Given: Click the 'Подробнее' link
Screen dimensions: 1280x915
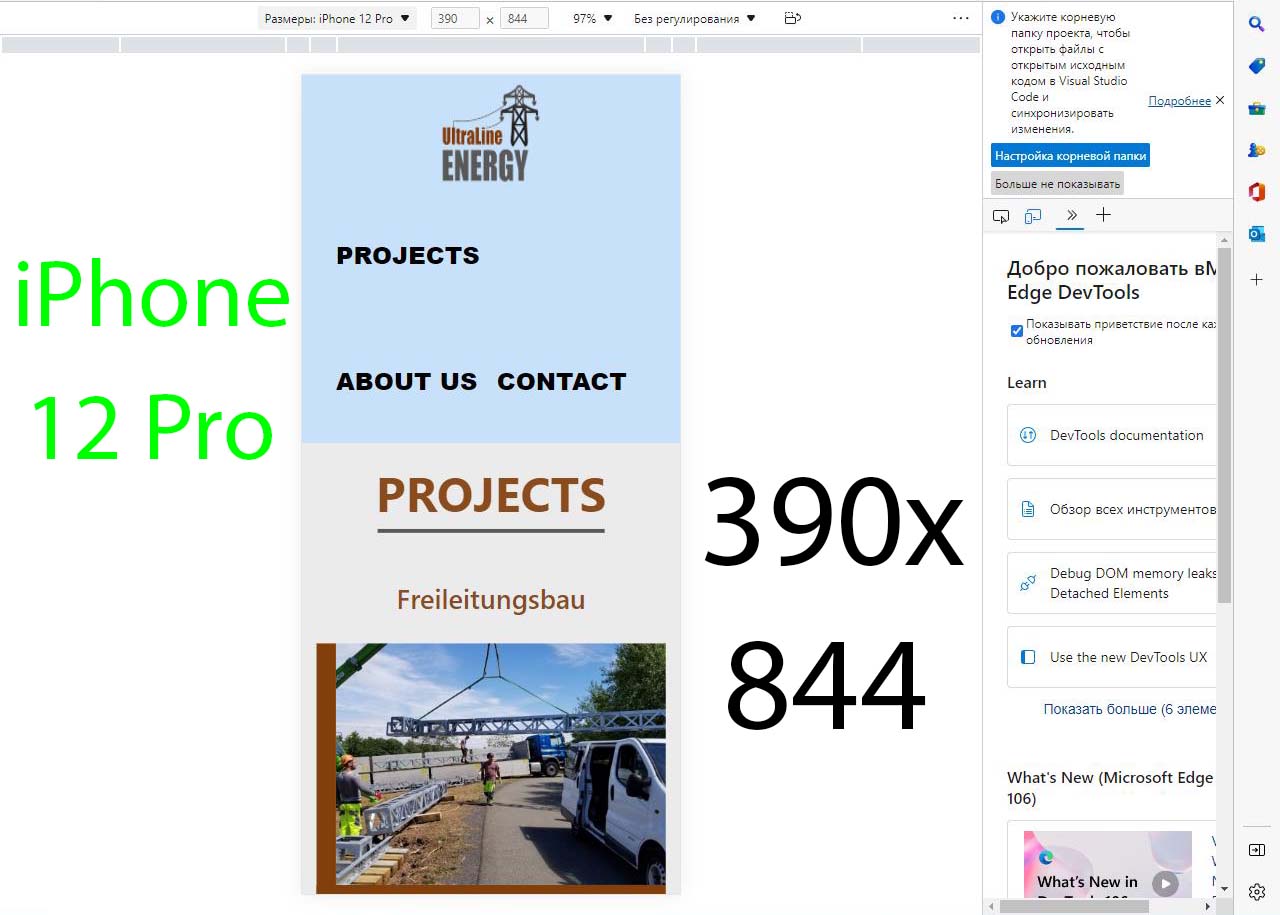Looking at the screenshot, I should [x=1179, y=101].
